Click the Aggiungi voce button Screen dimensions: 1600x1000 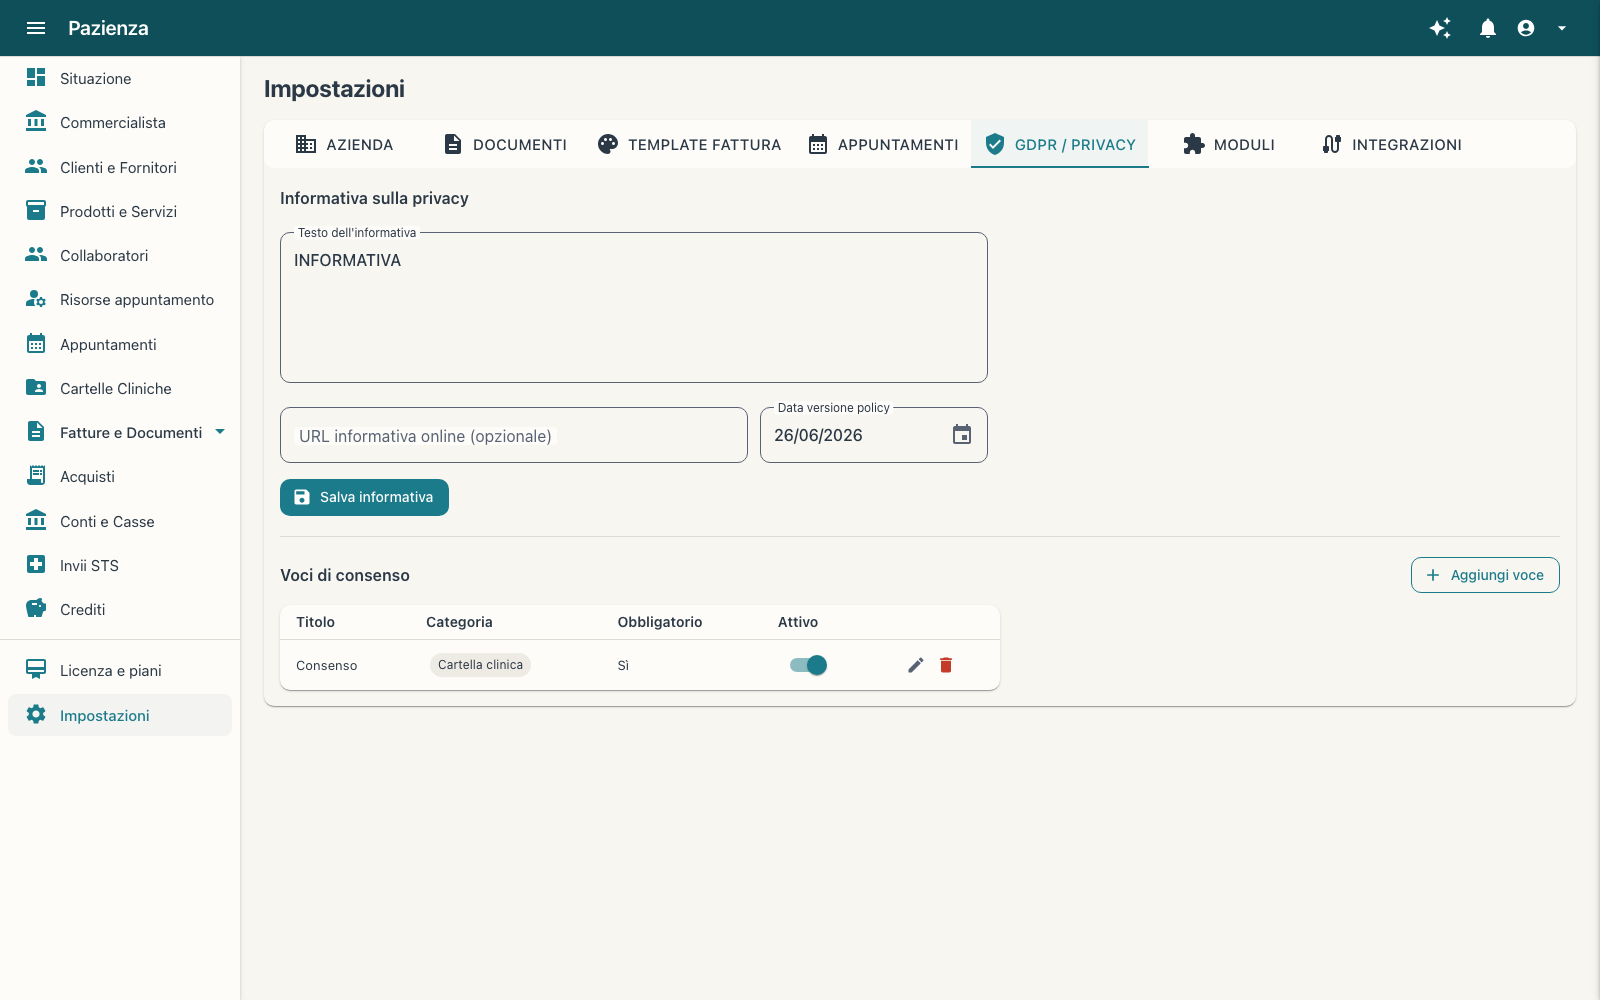(x=1485, y=575)
